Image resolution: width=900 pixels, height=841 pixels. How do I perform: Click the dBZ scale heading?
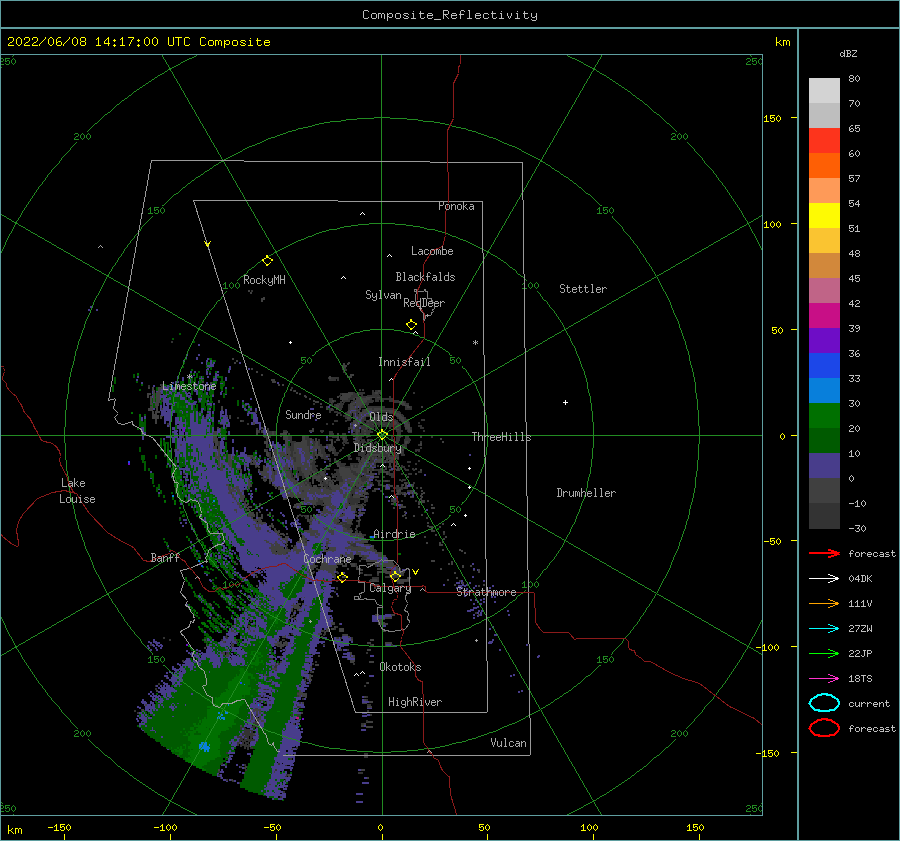tap(848, 53)
